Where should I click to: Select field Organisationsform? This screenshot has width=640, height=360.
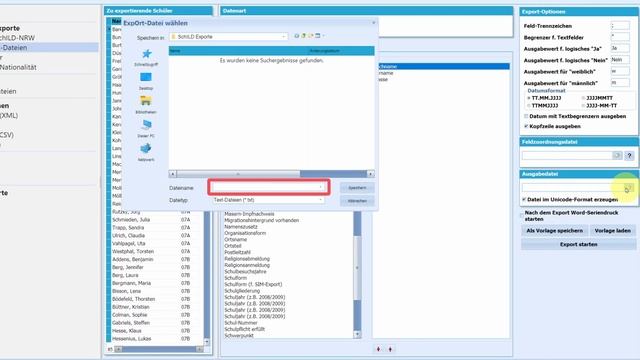[245, 233]
